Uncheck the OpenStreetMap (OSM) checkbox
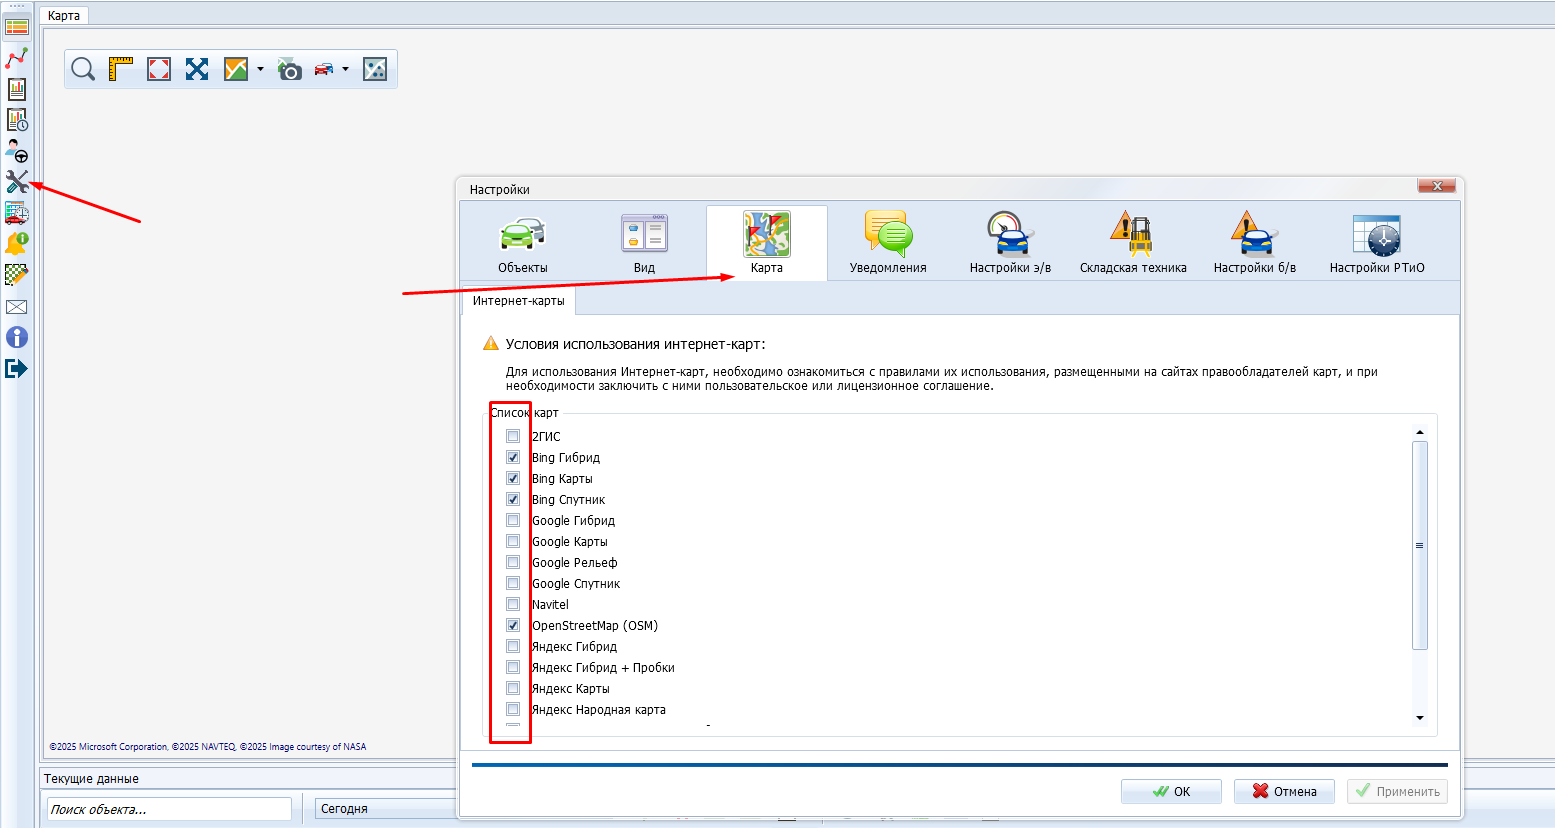1555x828 pixels. (x=513, y=625)
